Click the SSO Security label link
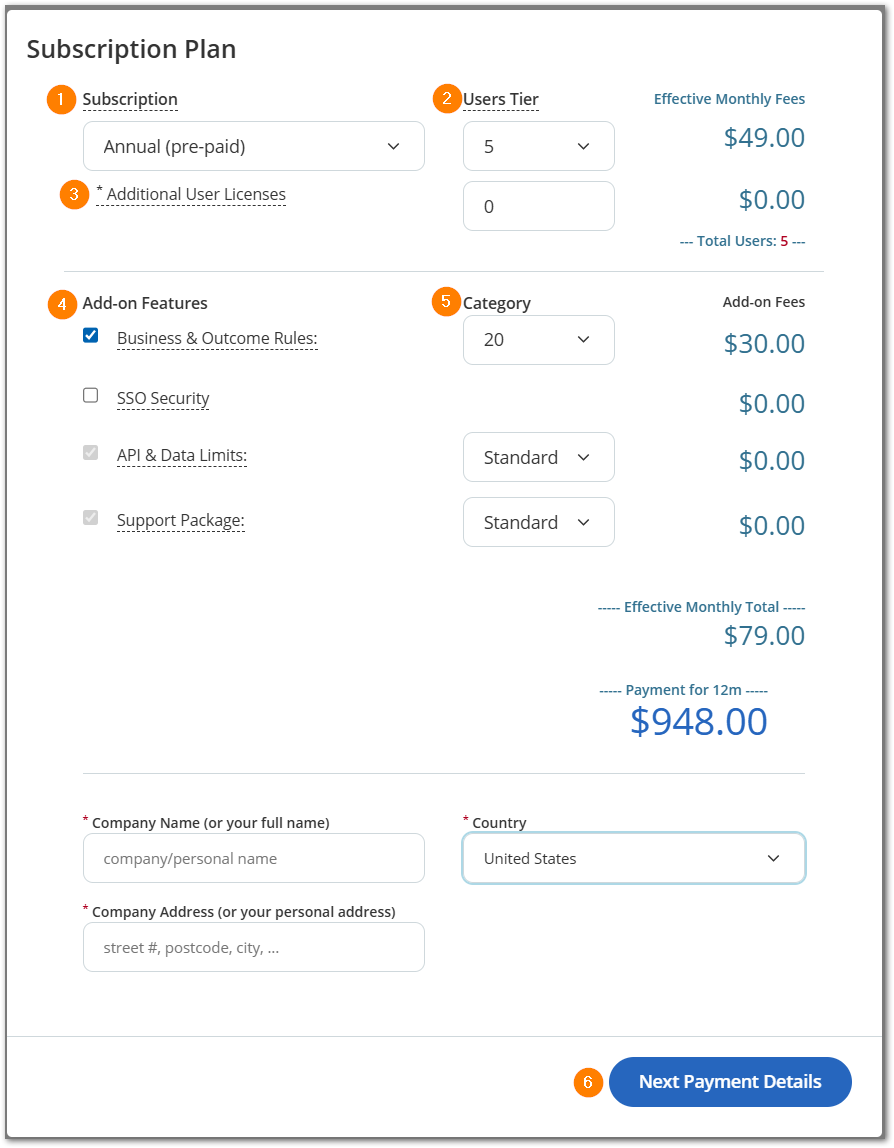The width and height of the screenshot is (894, 1148). pos(163,399)
